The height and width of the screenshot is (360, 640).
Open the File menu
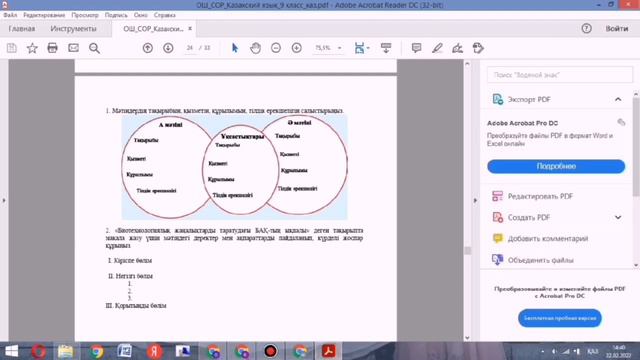[x=10, y=15]
